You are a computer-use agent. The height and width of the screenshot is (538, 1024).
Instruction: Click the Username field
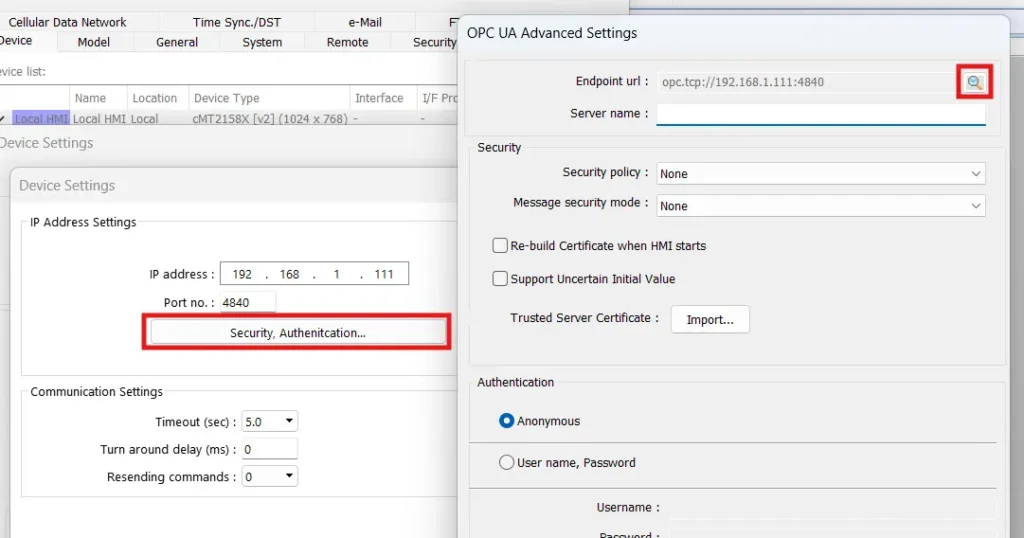tap(833, 507)
